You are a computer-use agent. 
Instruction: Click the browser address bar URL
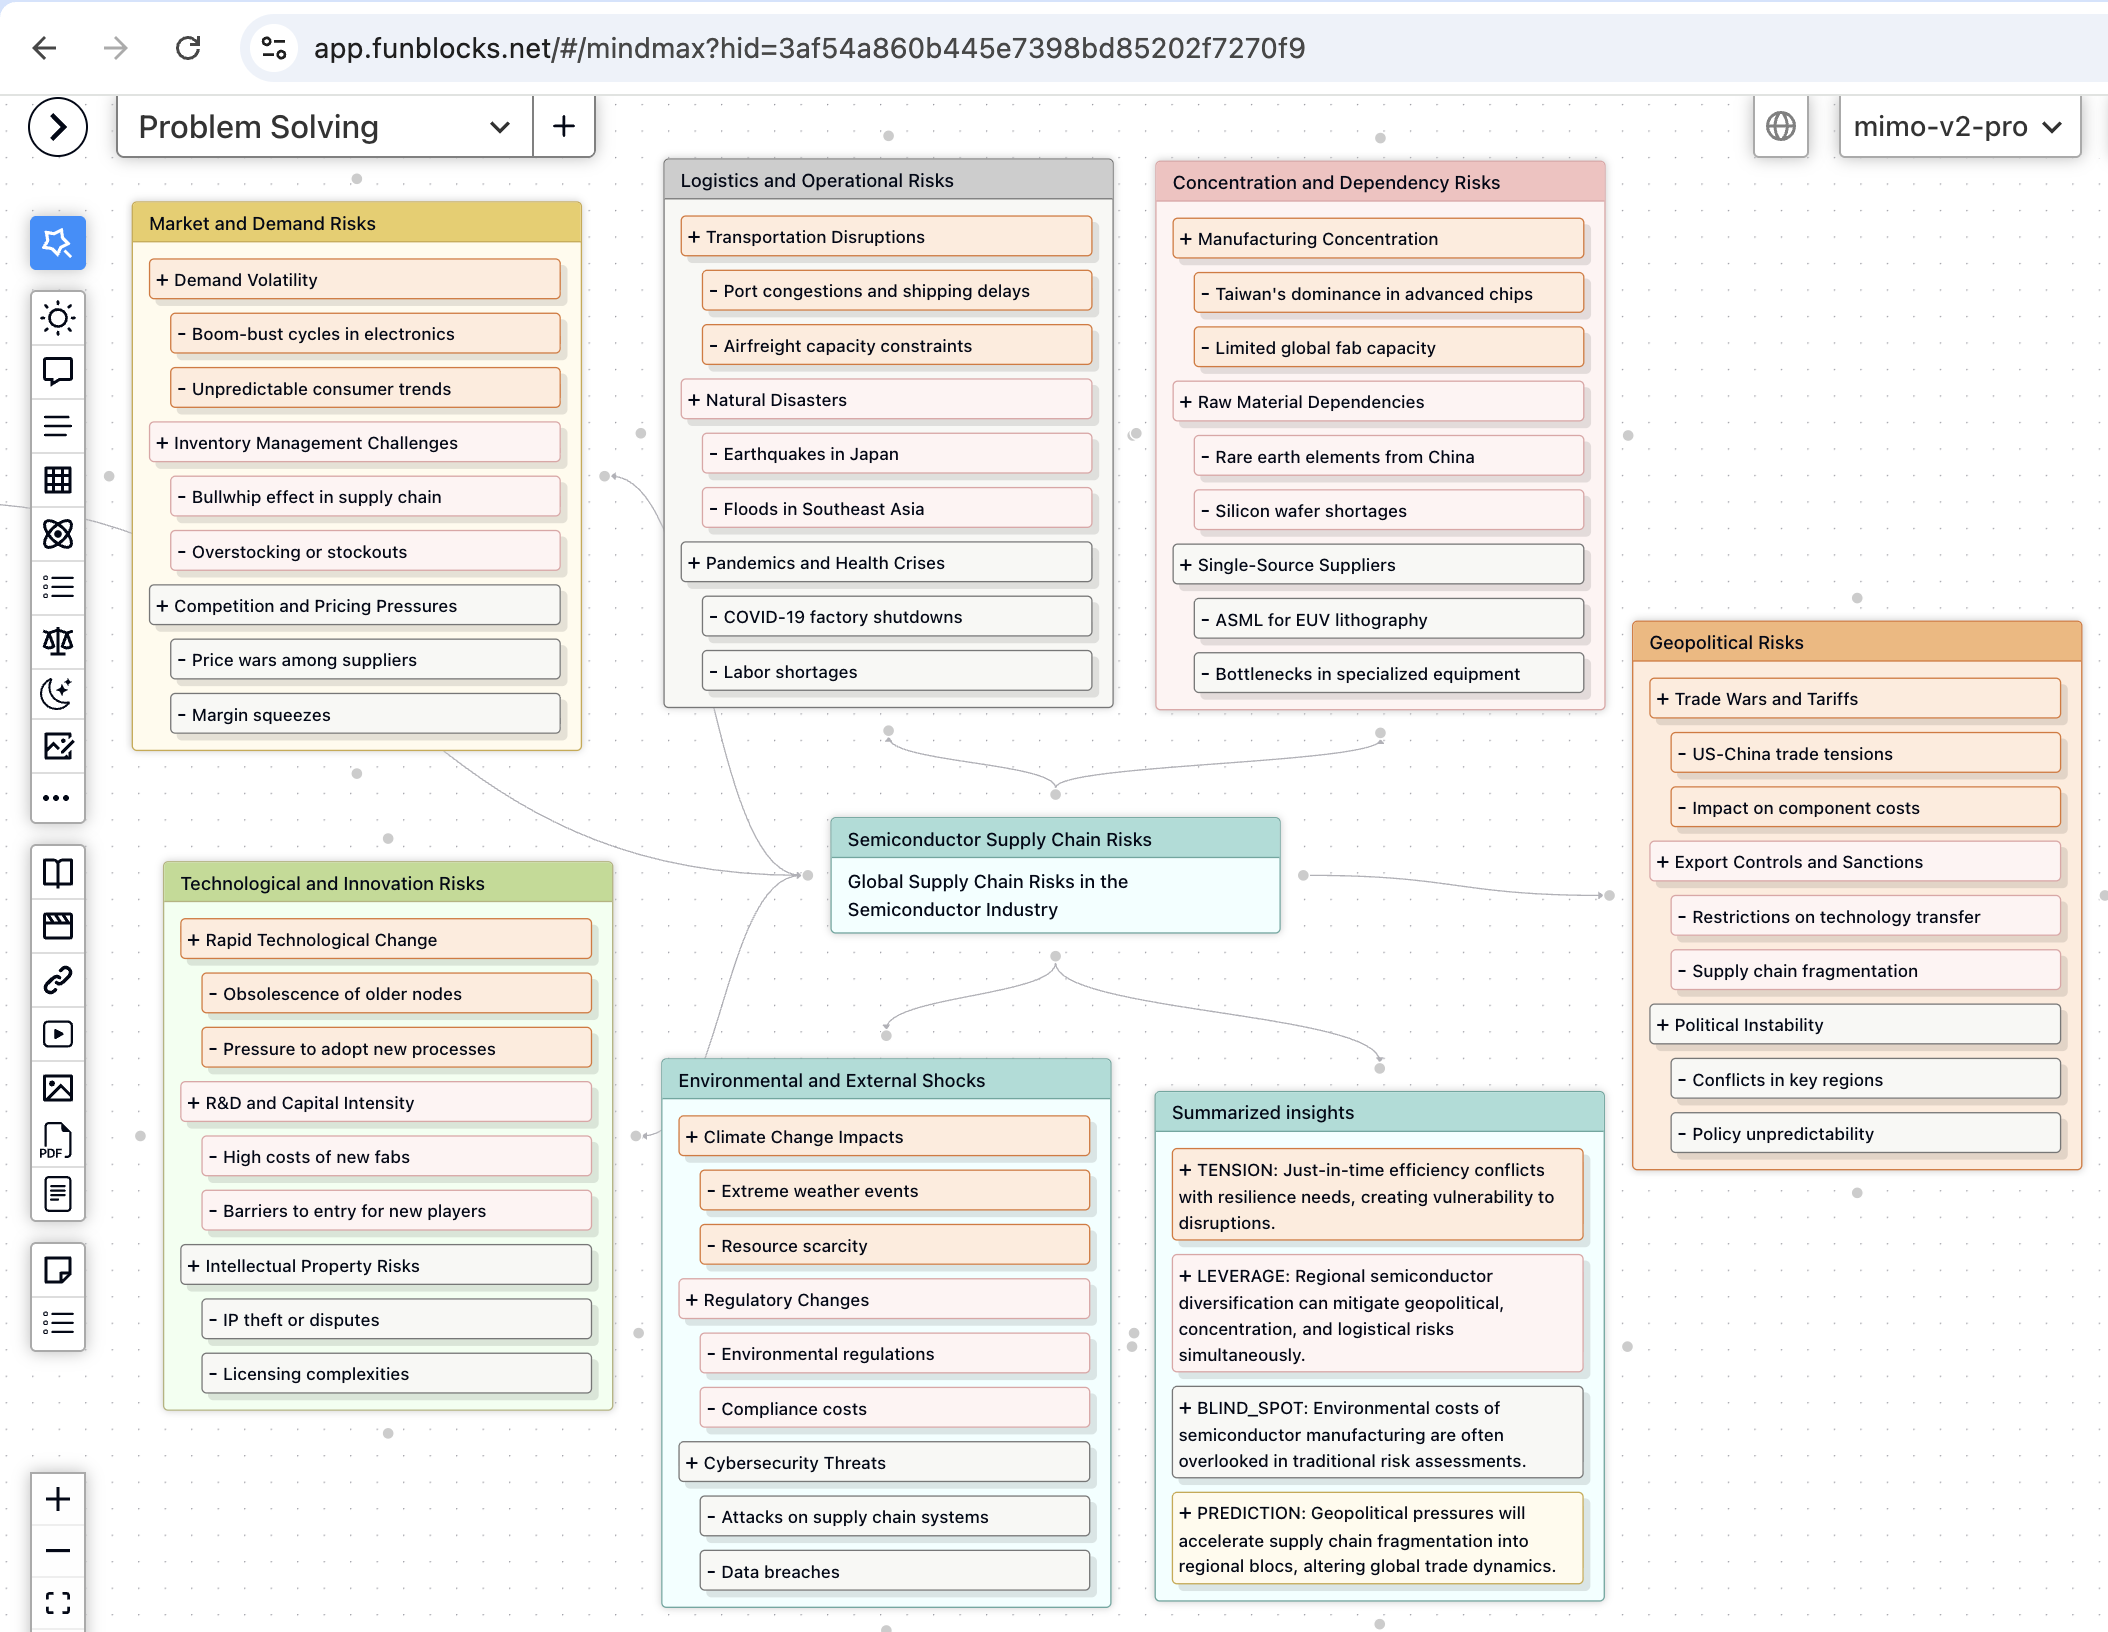[x=808, y=48]
